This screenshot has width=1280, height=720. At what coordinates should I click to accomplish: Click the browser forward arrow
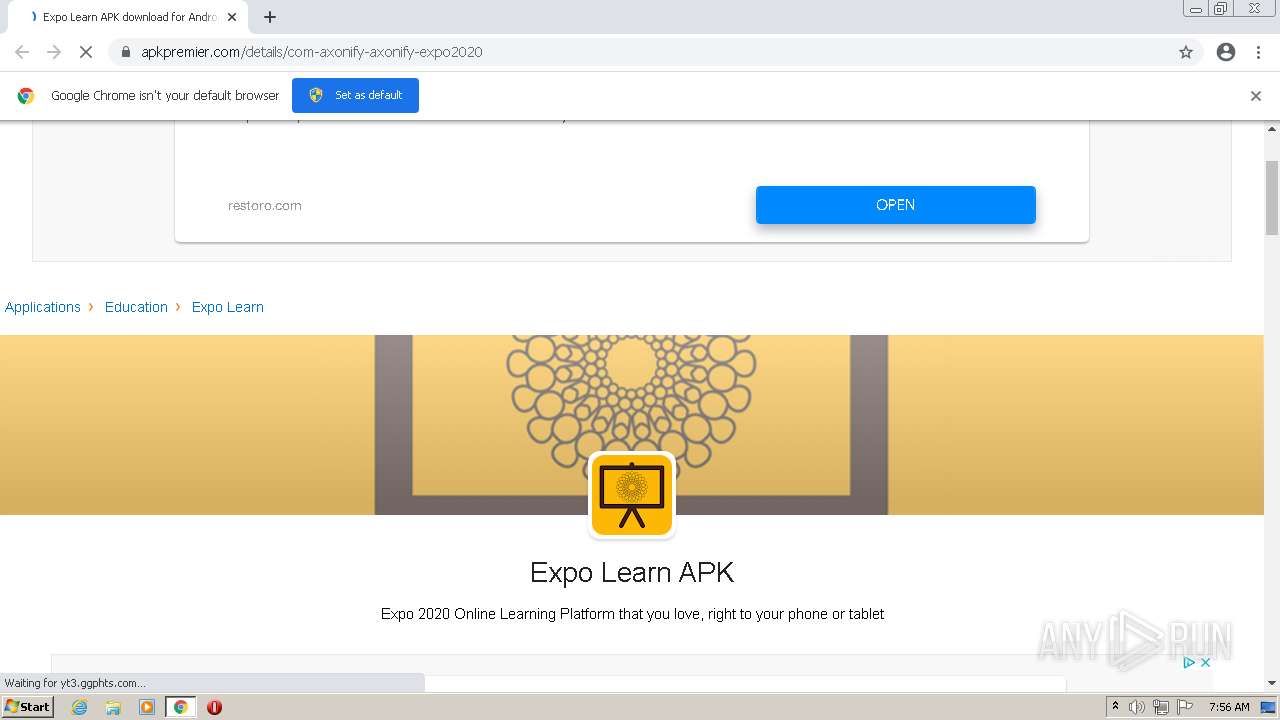pos(54,52)
